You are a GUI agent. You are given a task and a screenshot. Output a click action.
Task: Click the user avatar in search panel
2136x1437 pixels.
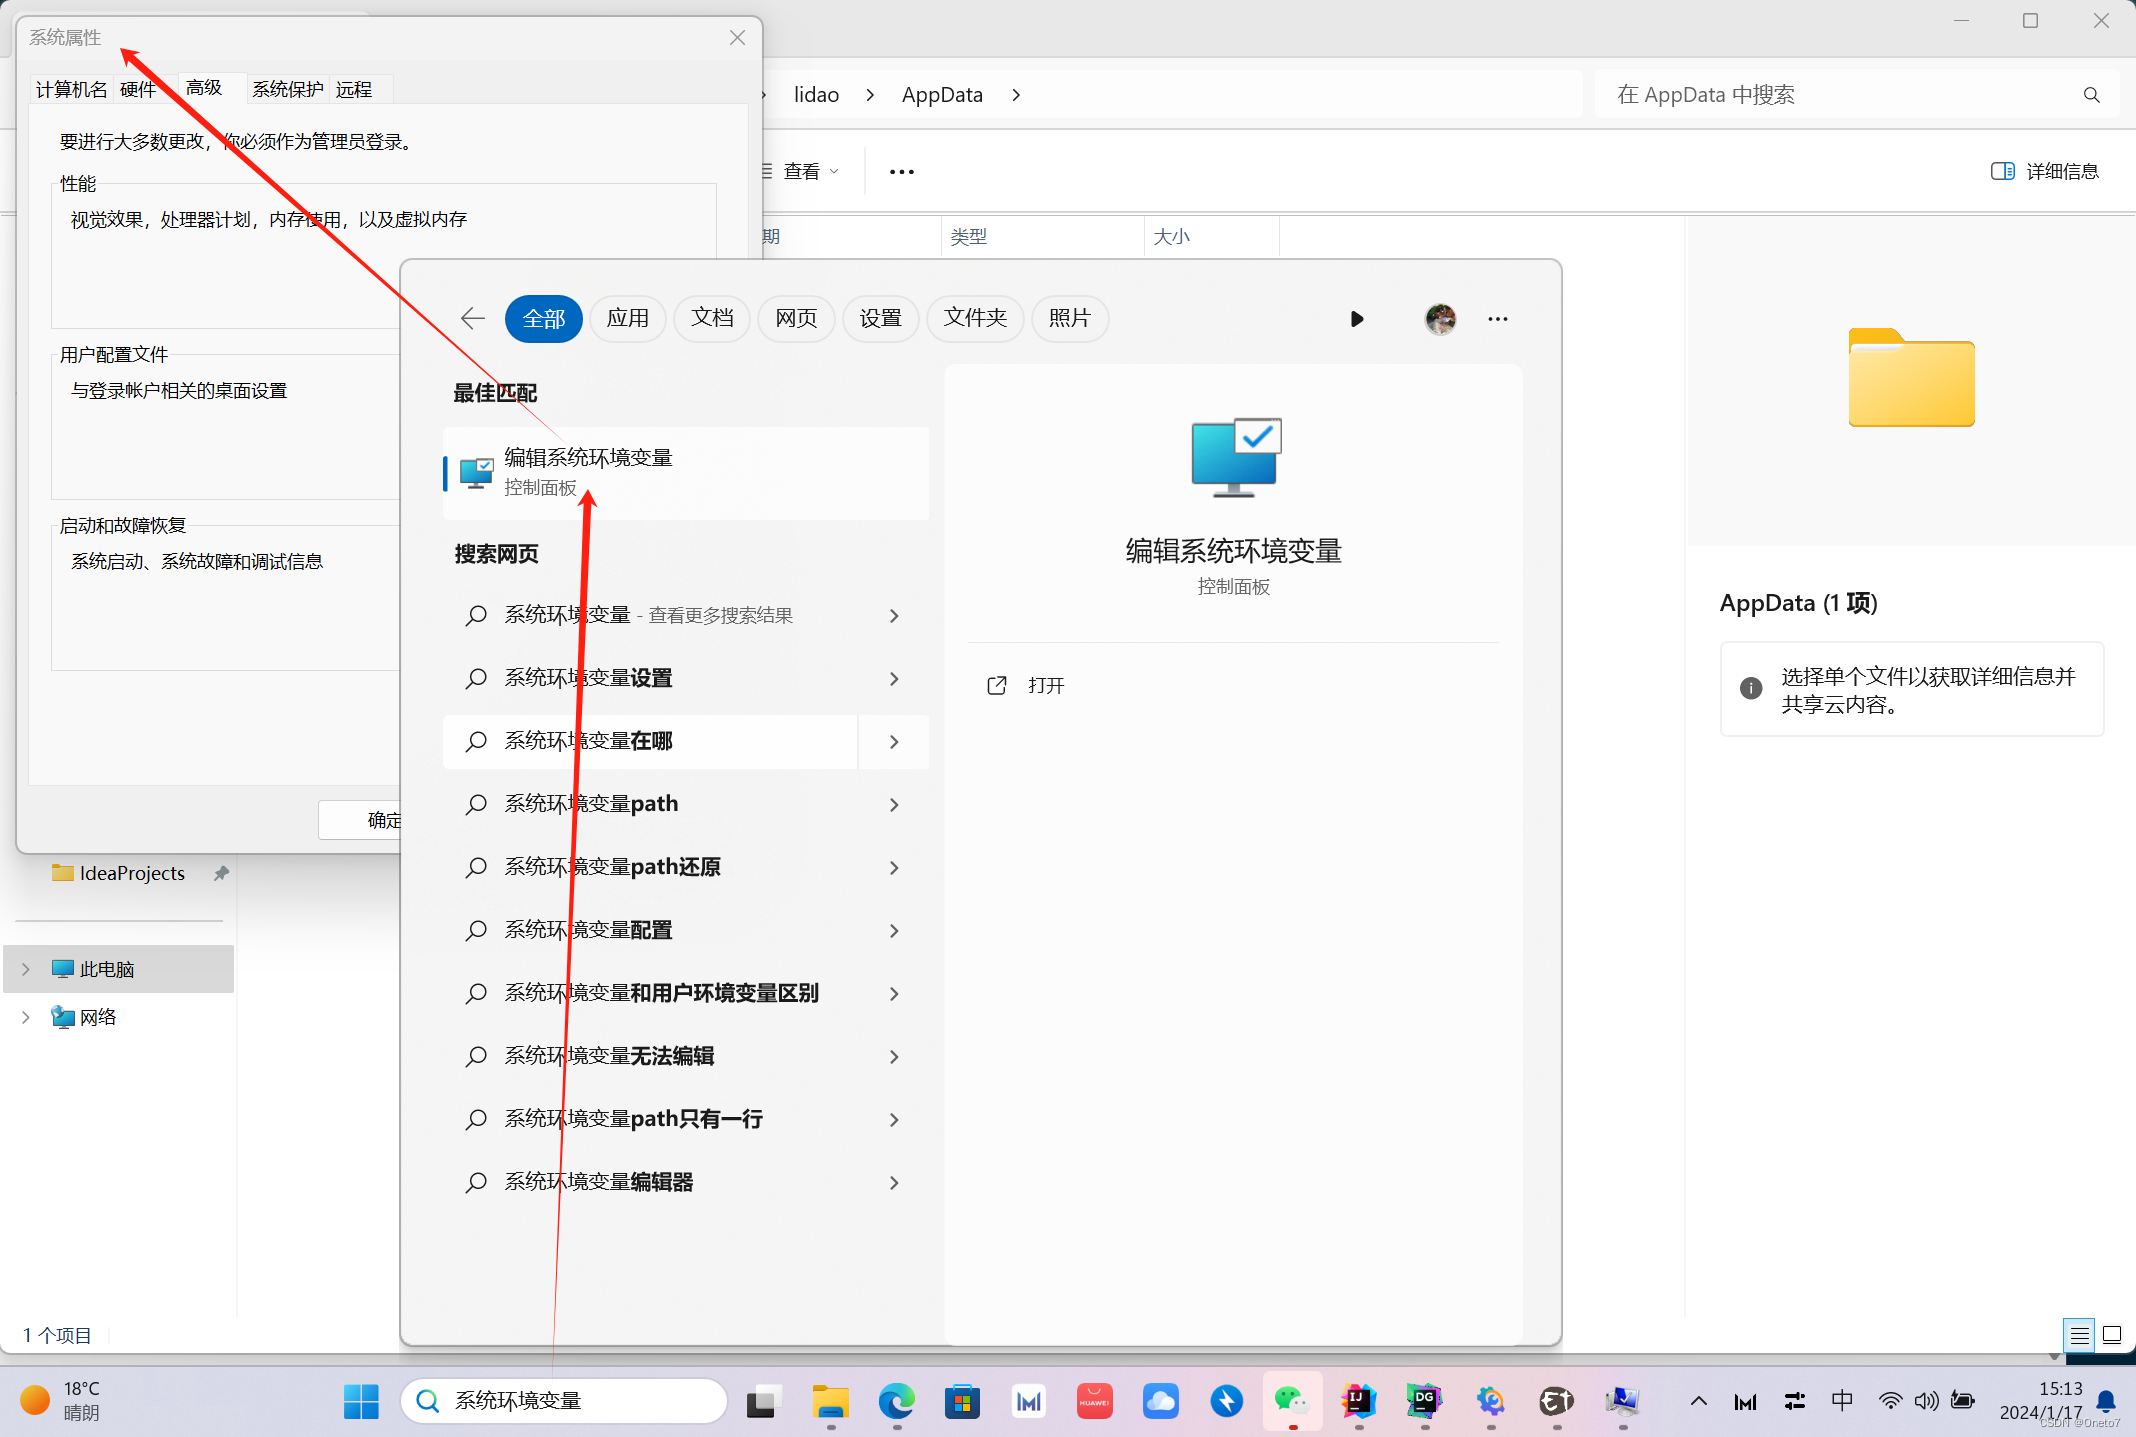tap(1440, 319)
